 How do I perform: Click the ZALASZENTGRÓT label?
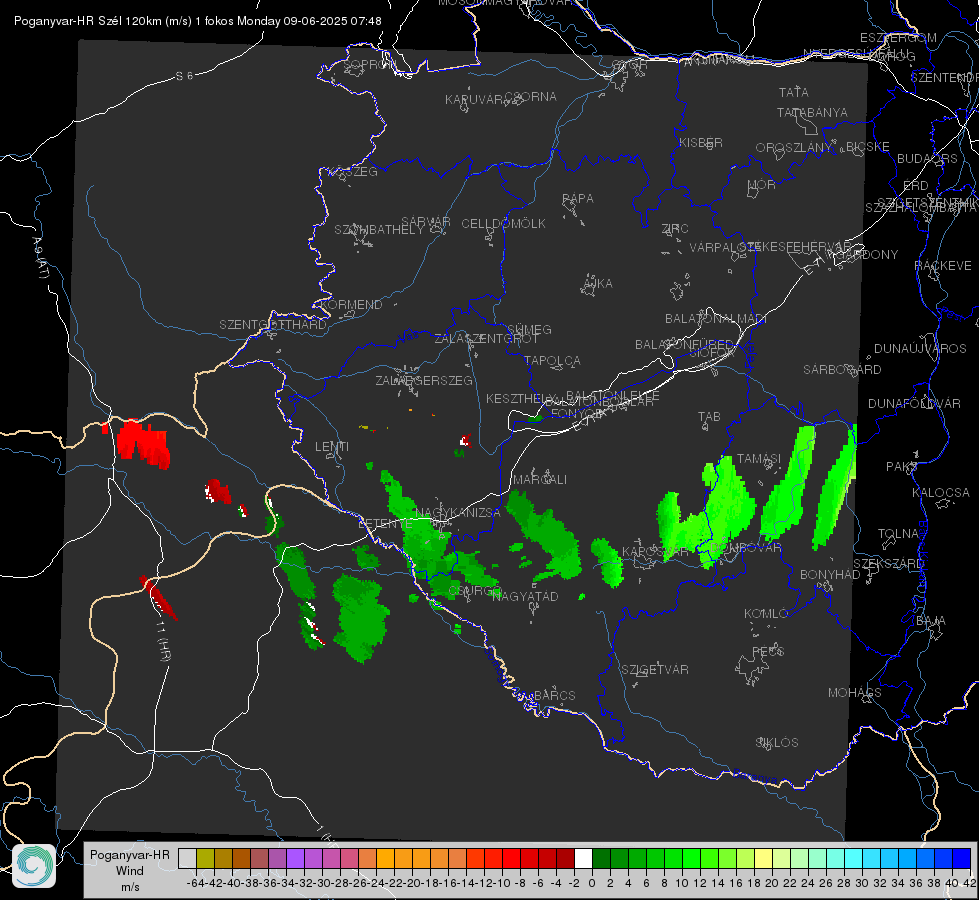click(486, 339)
